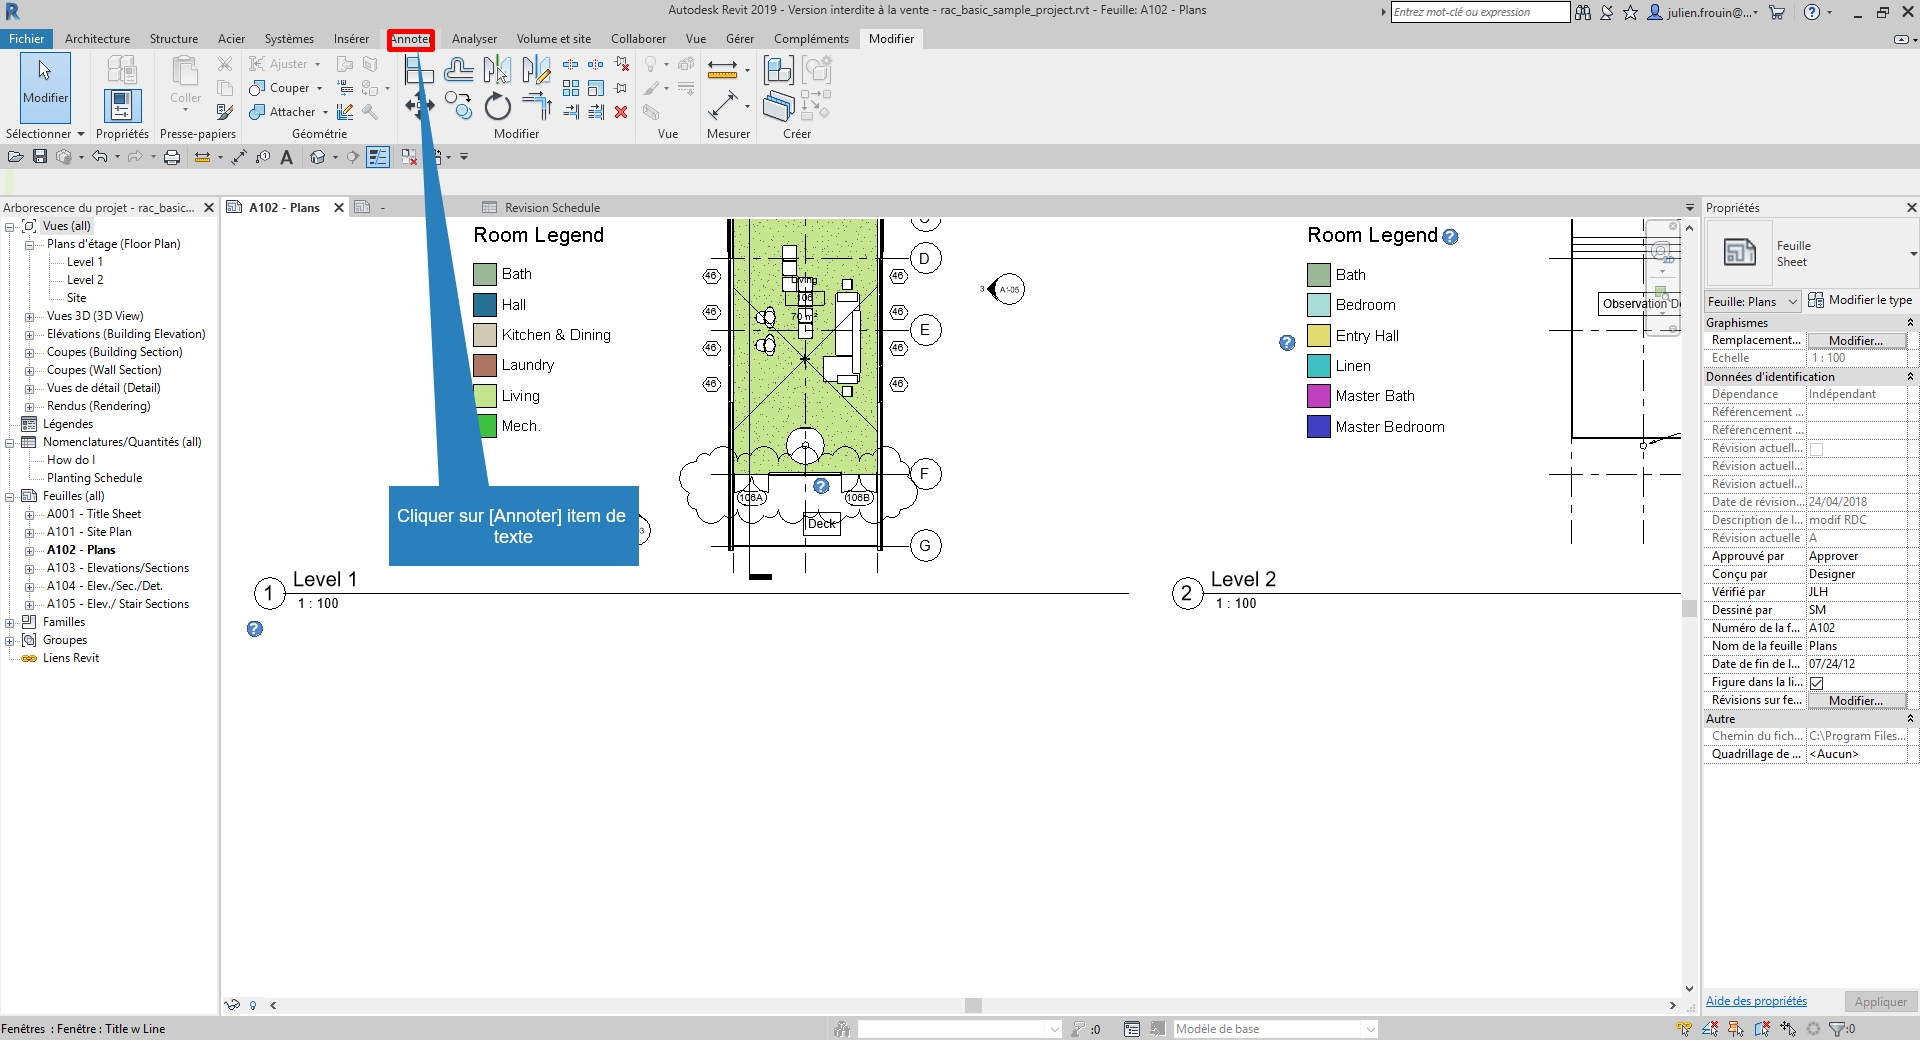The width and height of the screenshot is (1920, 1040).
Task: Click the Copy tool icon
Action: pyautogui.click(x=458, y=105)
